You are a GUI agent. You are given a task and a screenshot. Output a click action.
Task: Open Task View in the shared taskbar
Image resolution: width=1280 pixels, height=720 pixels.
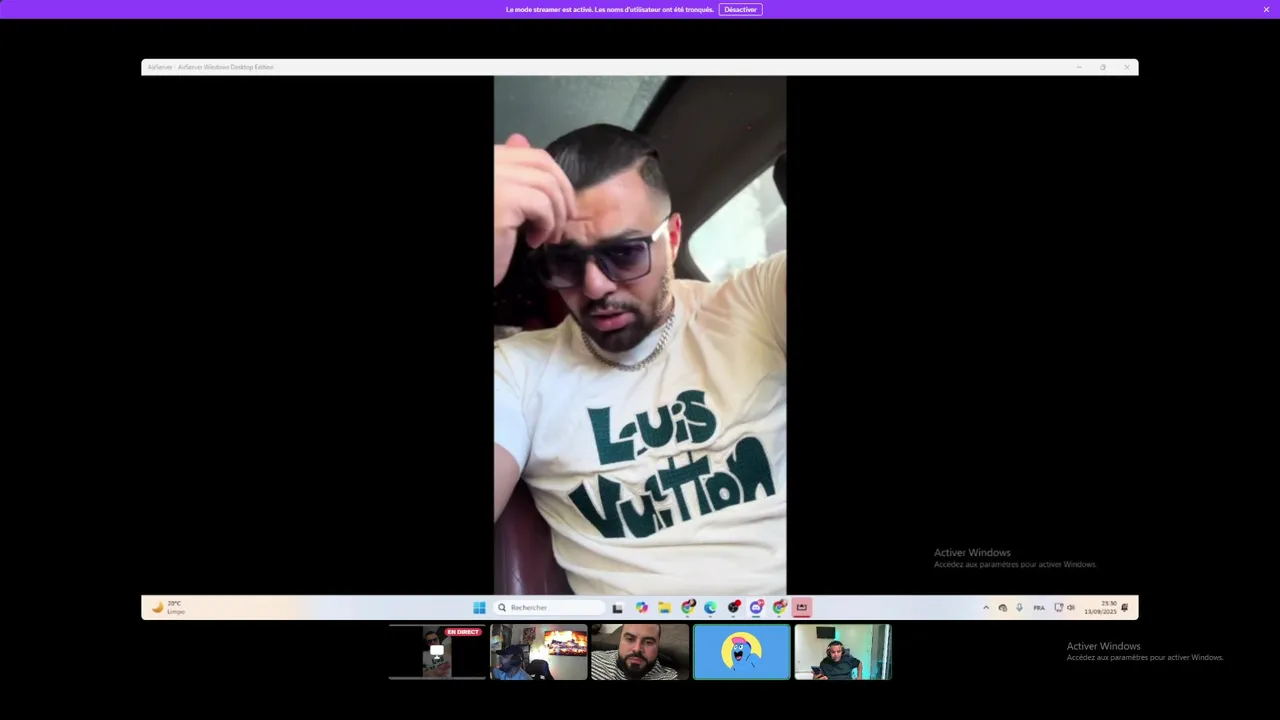point(617,608)
